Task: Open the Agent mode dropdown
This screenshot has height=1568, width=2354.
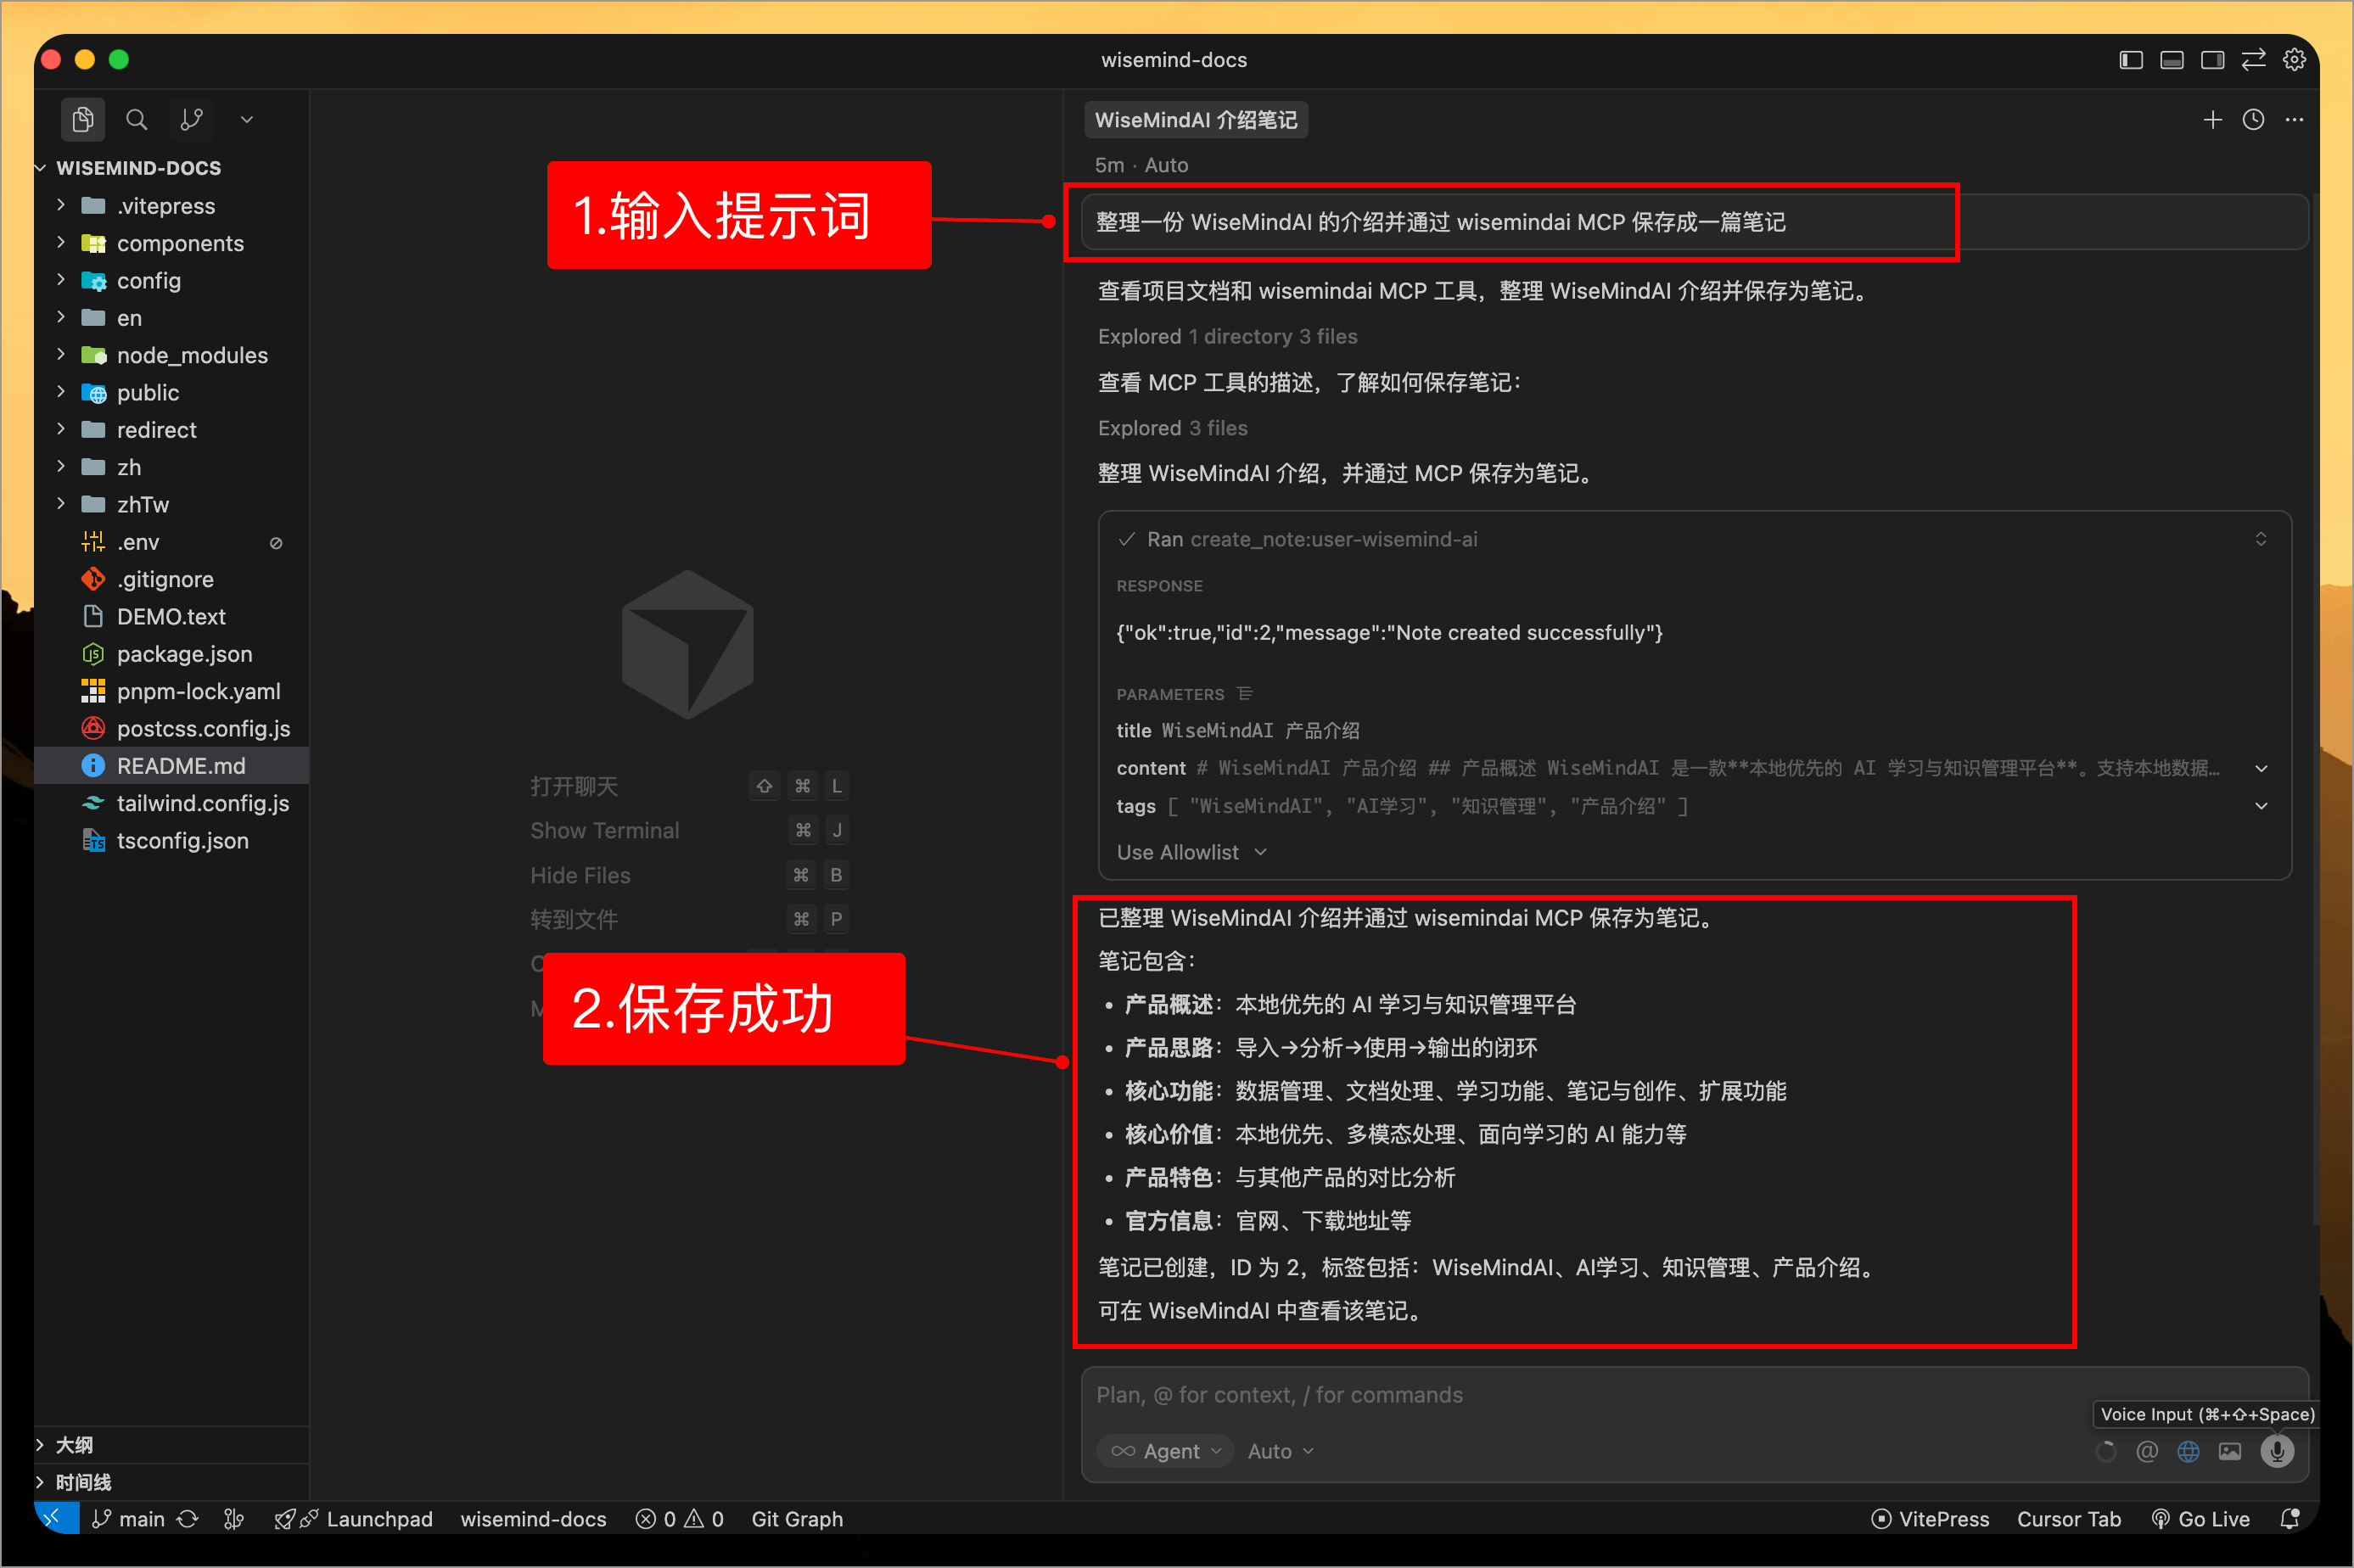Action: pos(1165,1450)
